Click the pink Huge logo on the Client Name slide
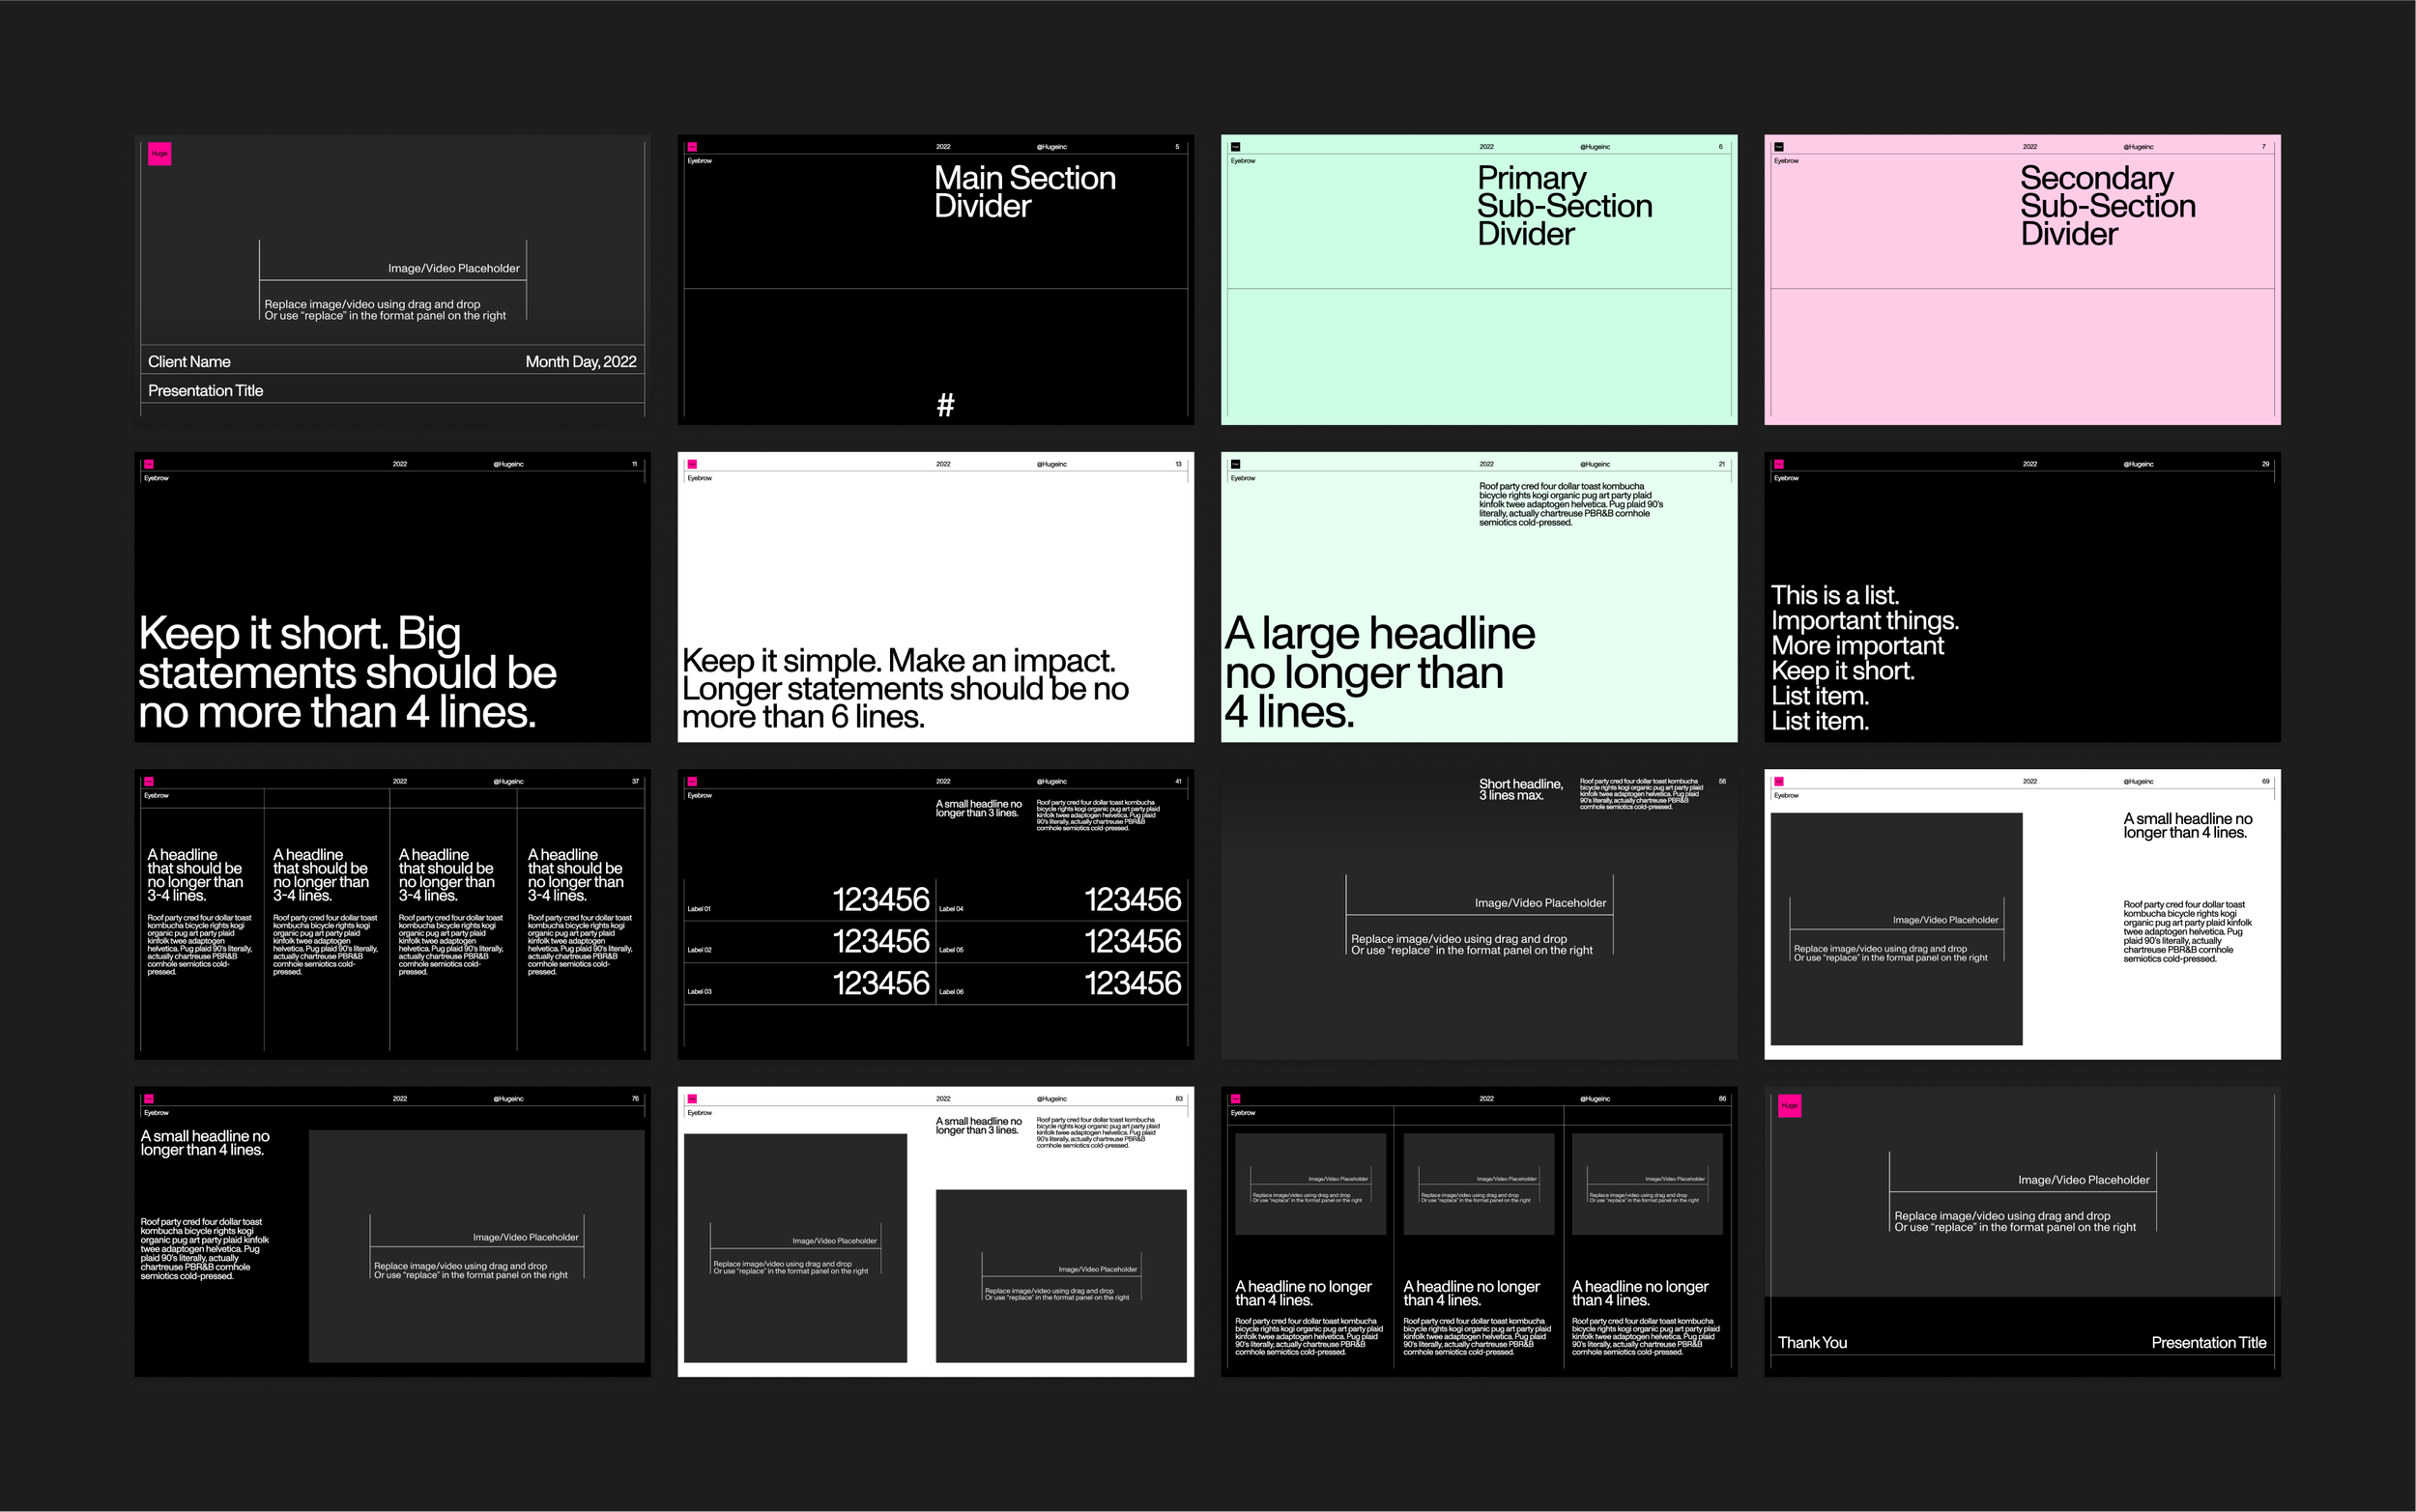 pyautogui.click(x=160, y=154)
